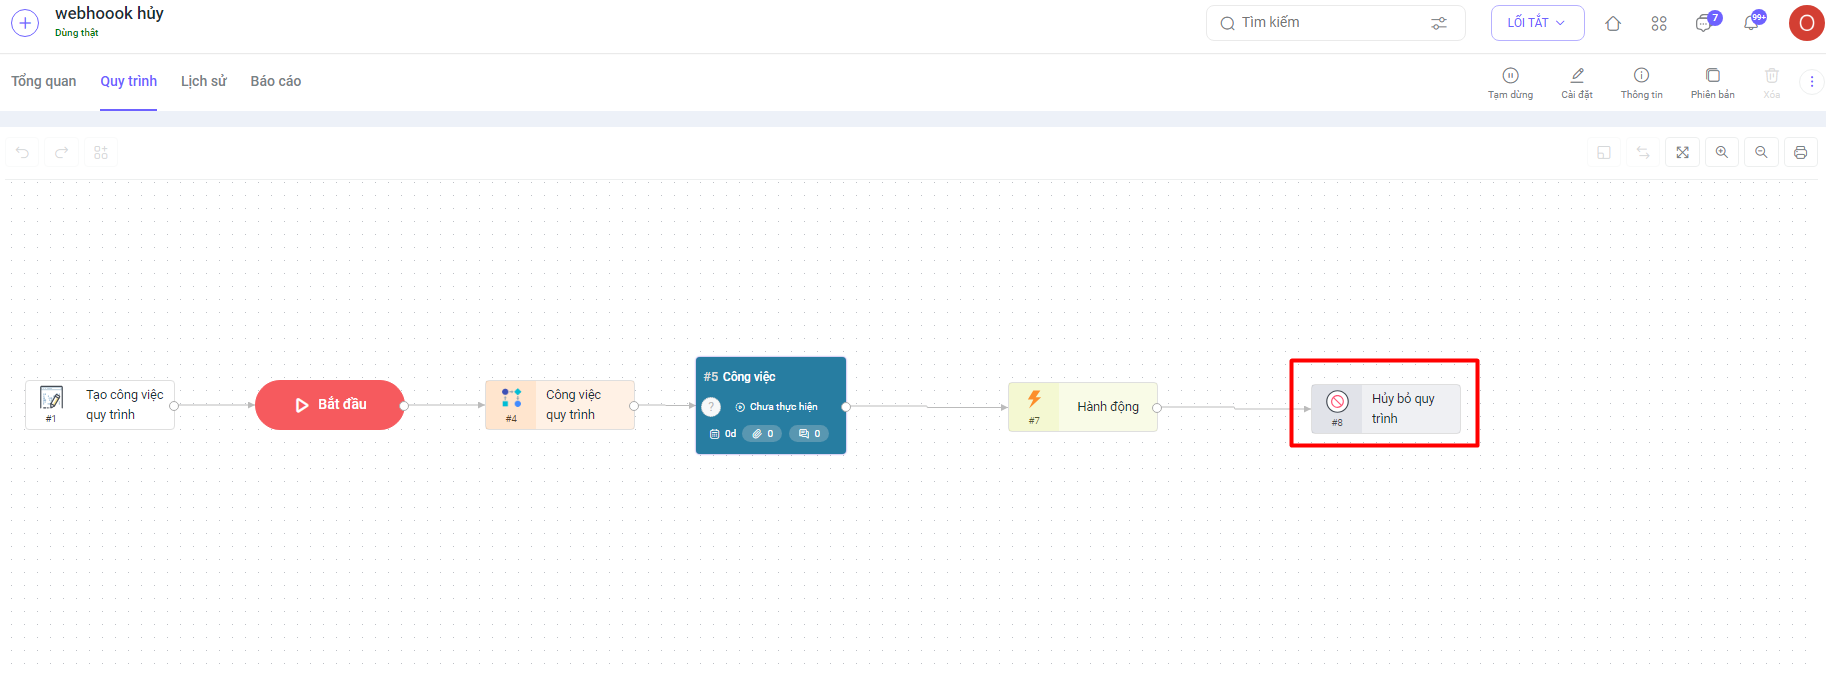Print the workflow diagram

1800,153
